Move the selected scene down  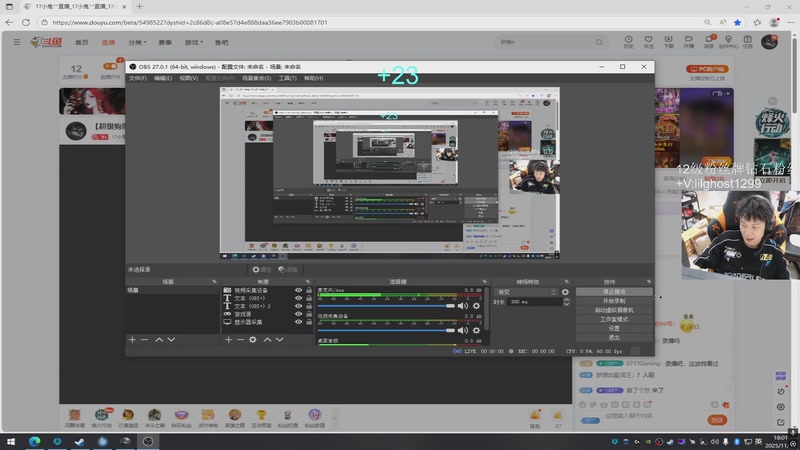(171, 340)
